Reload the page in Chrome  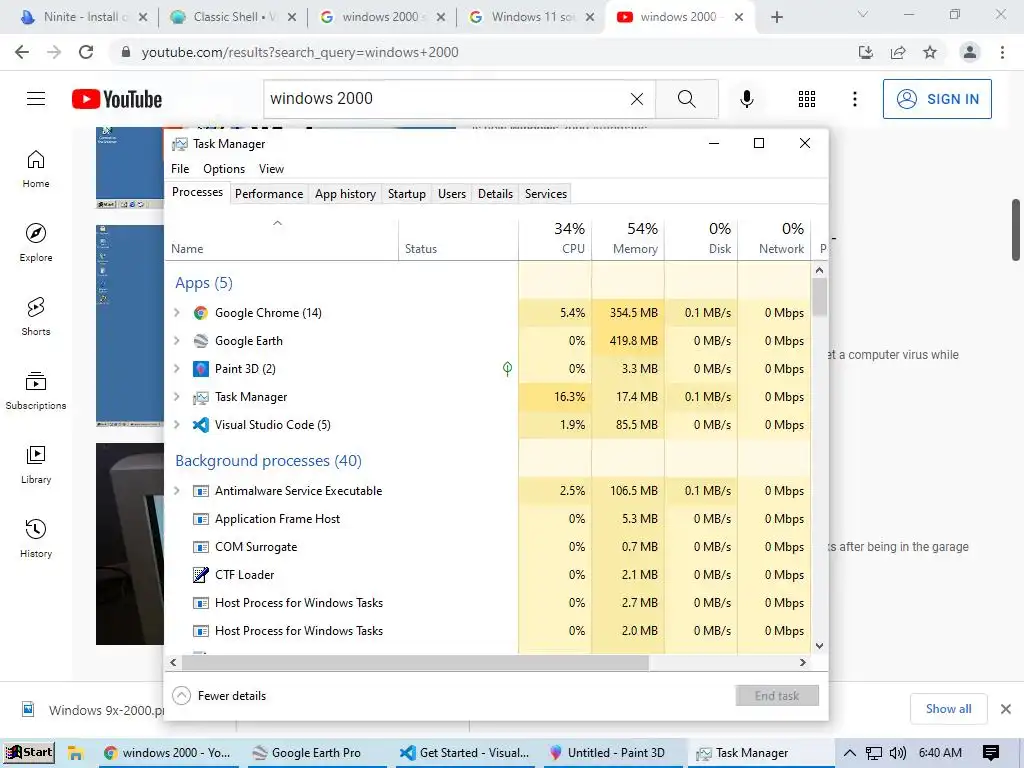coord(86,52)
